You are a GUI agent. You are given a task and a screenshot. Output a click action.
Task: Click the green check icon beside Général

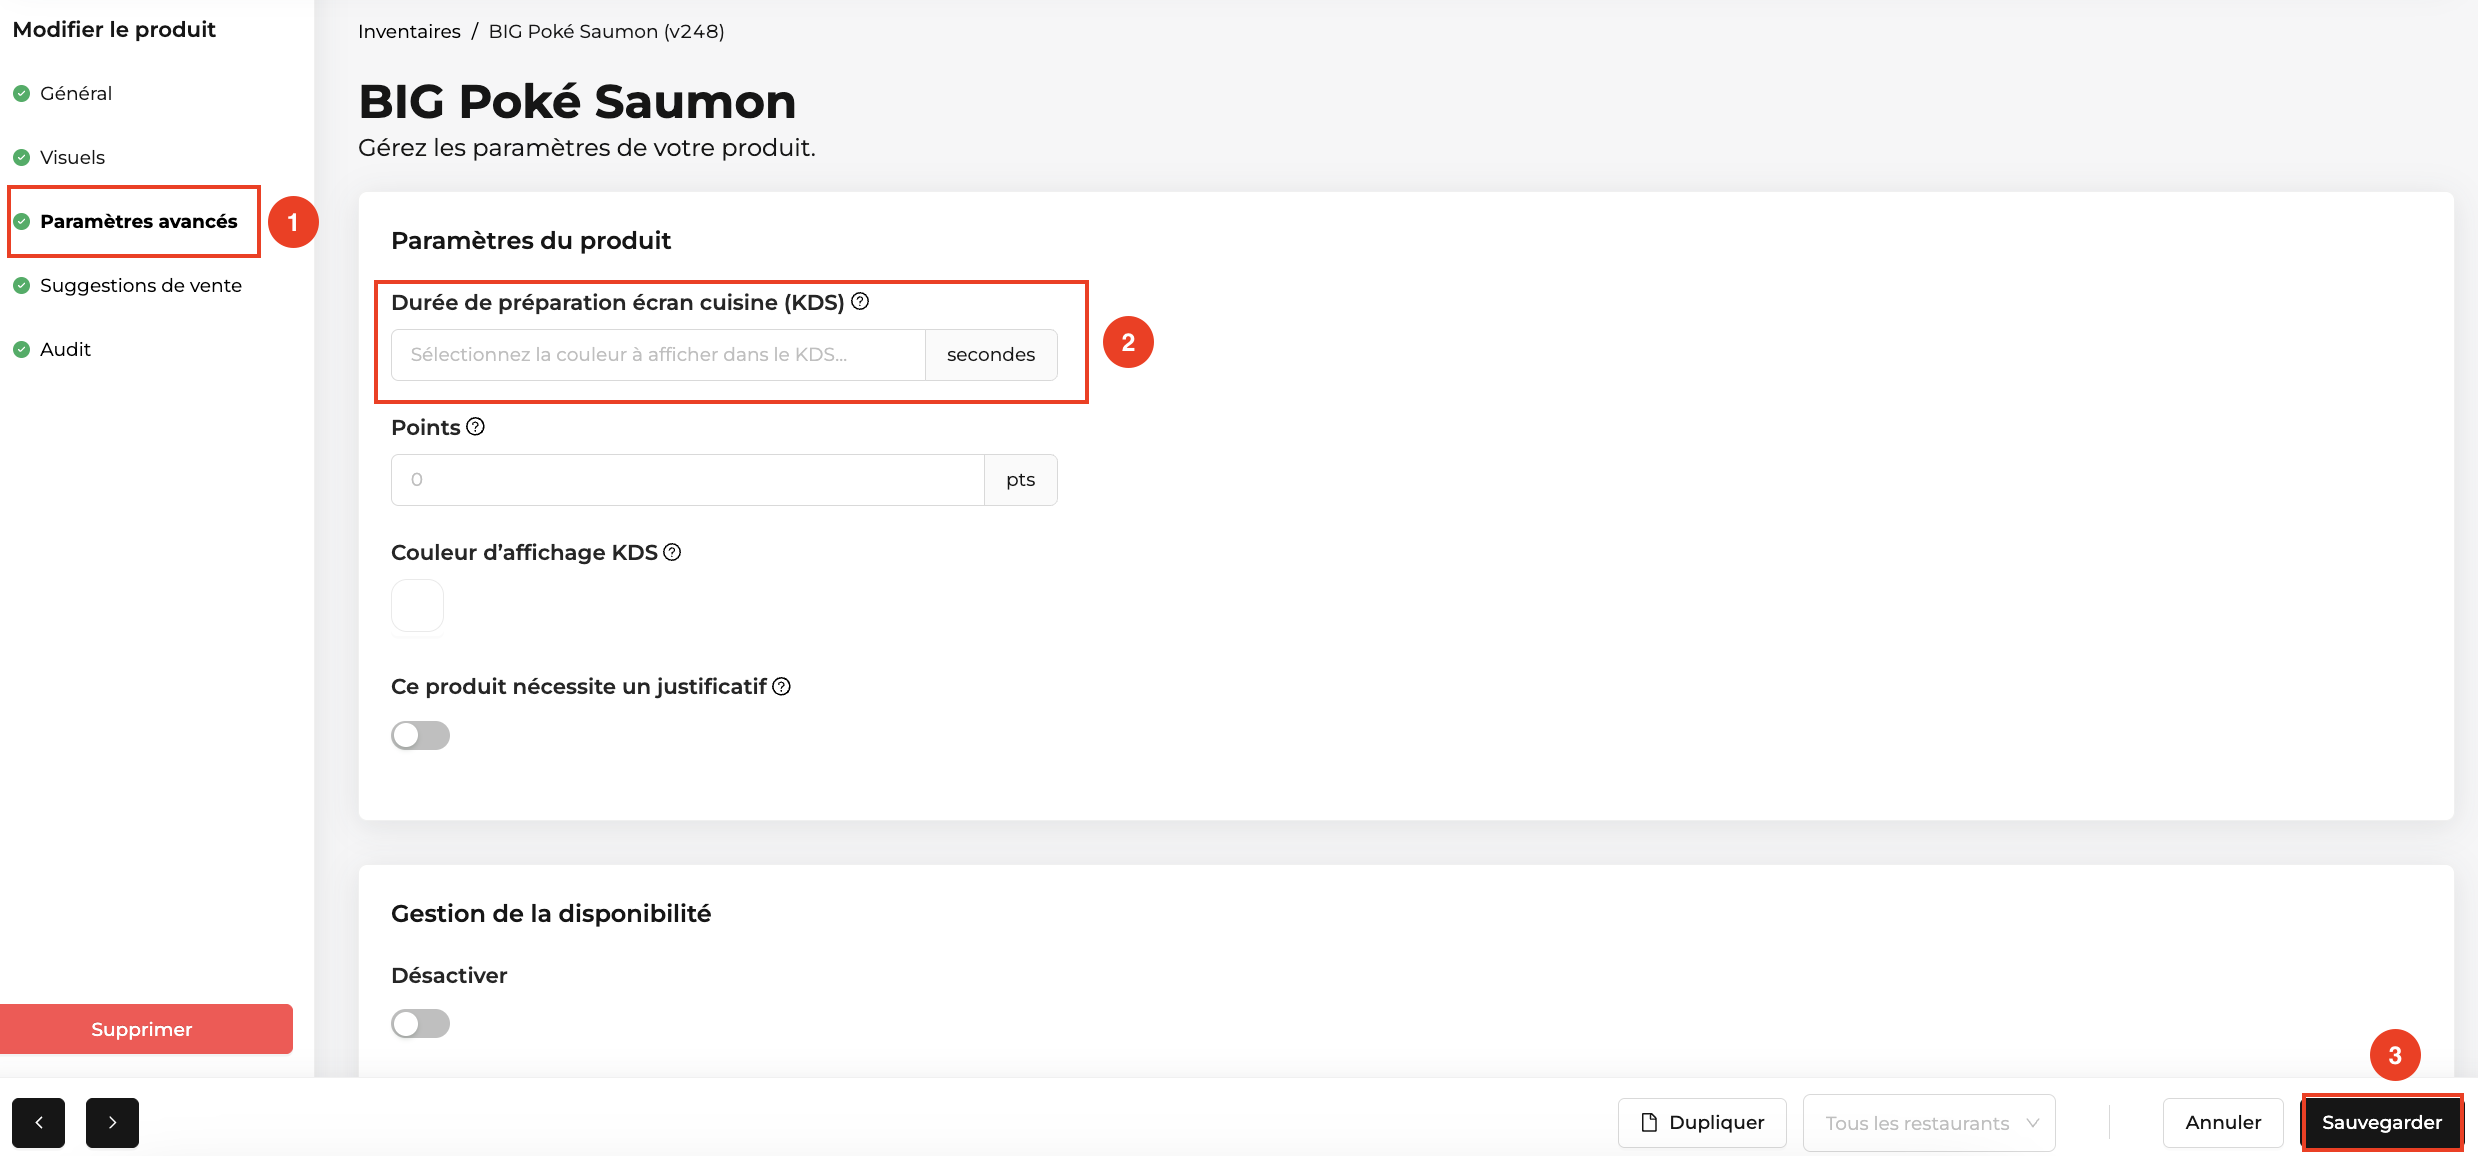point(21,94)
